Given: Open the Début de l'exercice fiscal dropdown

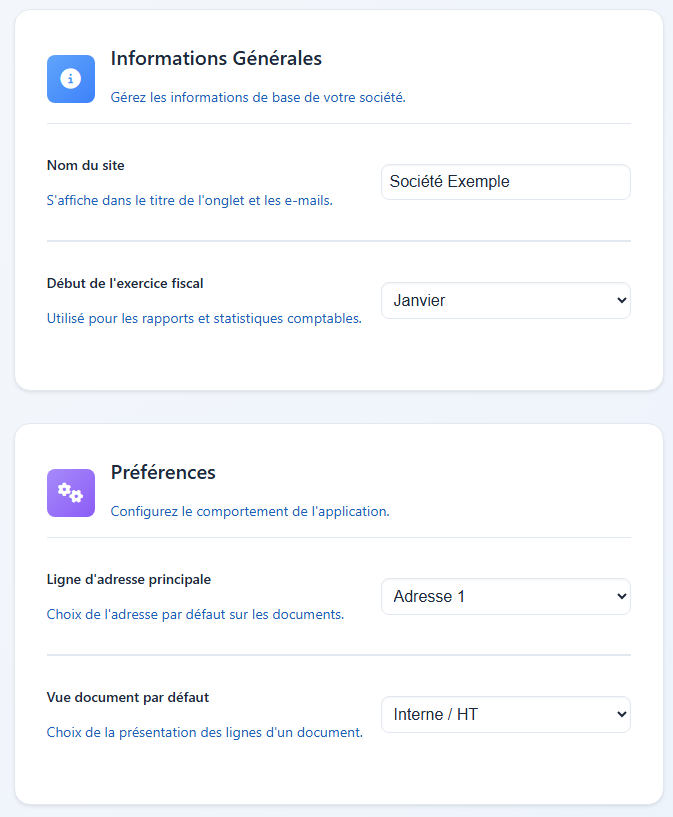Looking at the screenshot, I should click(505, 300).
